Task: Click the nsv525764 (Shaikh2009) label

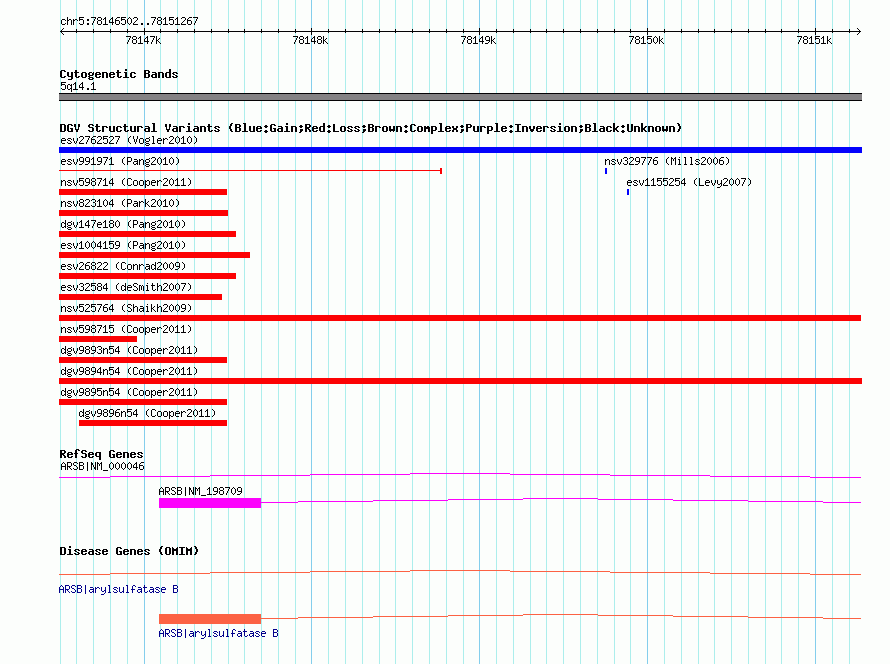Action: pyautogui.click(x=126, y=308)
